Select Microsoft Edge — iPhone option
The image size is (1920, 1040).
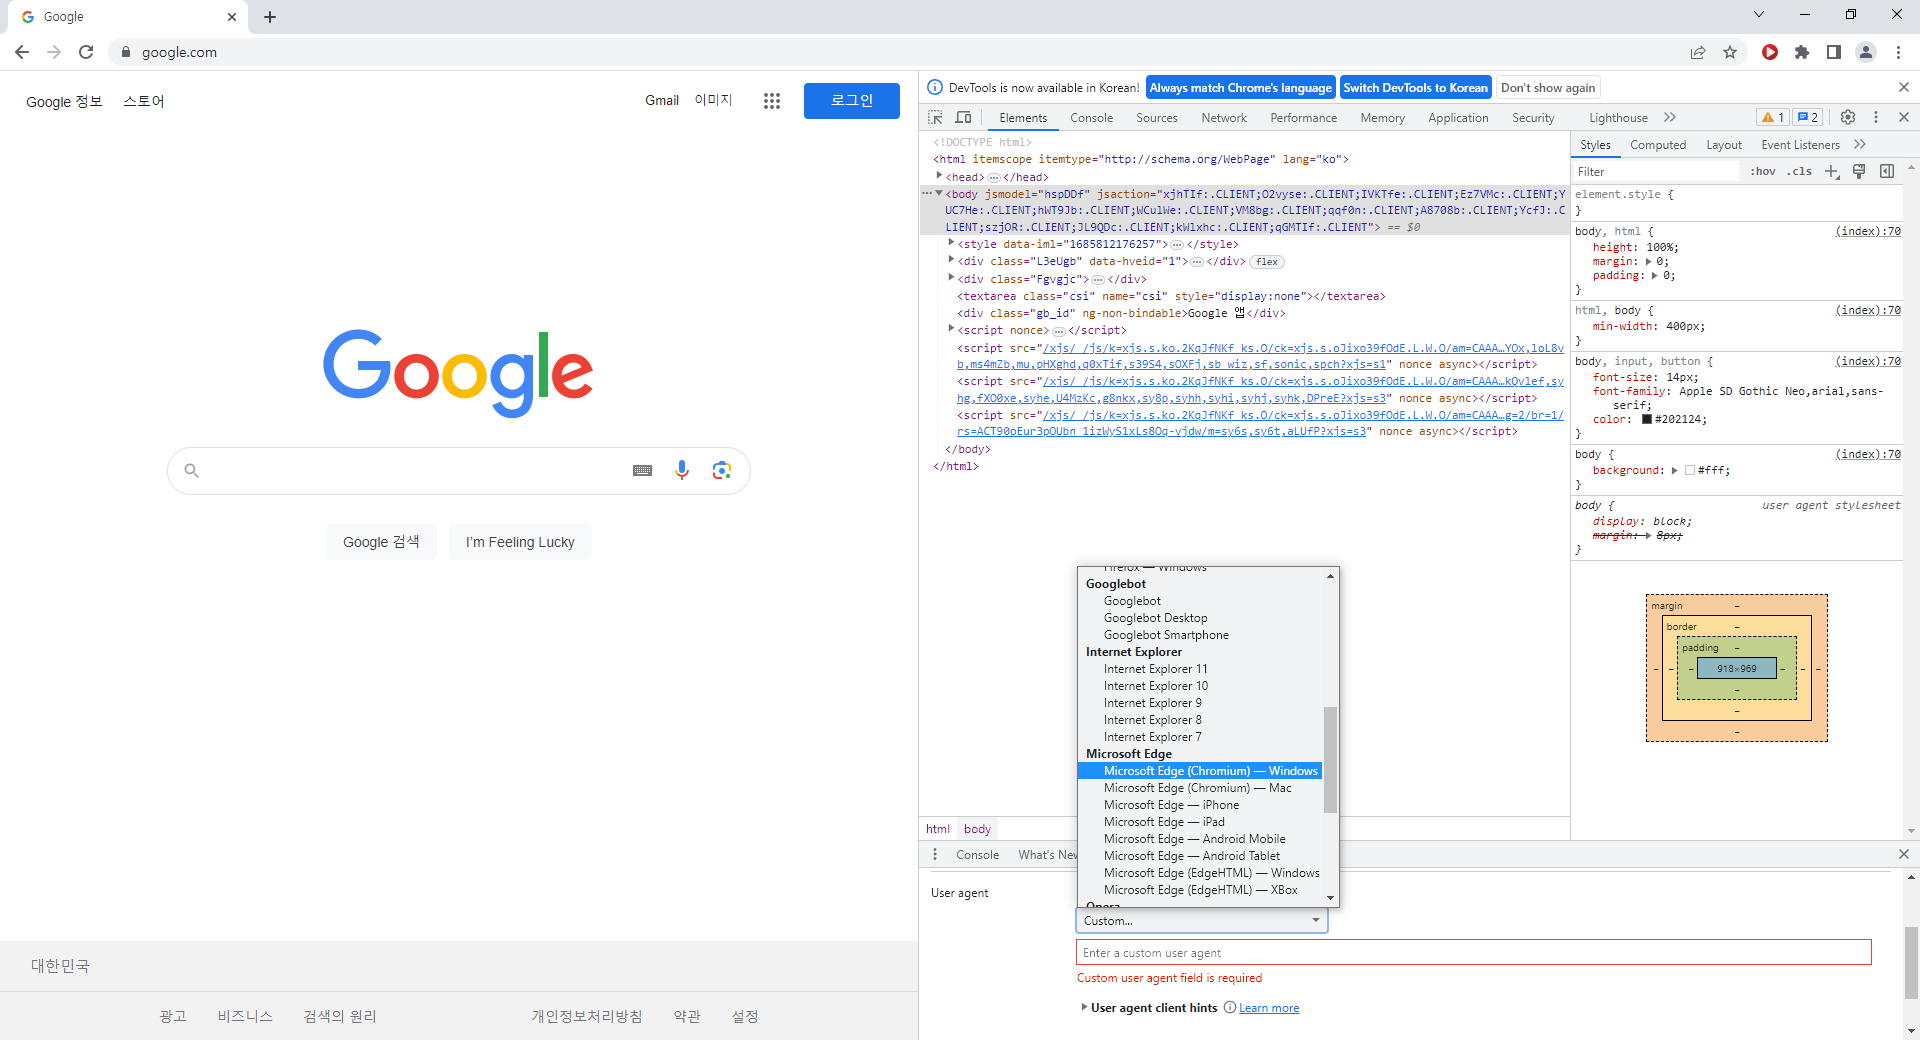tap(1171, 805)
